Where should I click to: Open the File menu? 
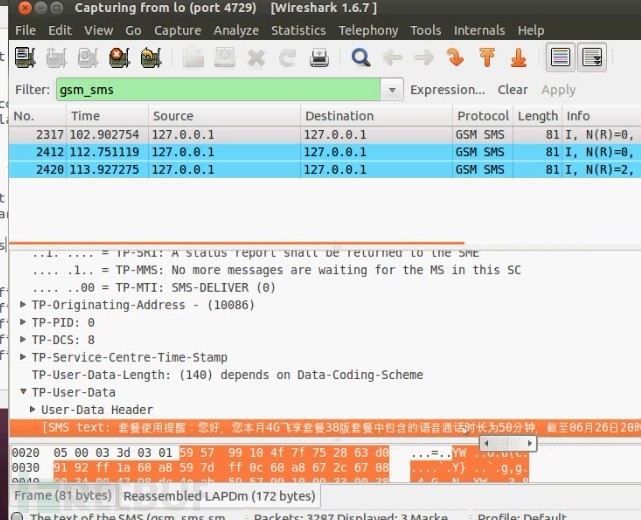click(x=25, y=30)
